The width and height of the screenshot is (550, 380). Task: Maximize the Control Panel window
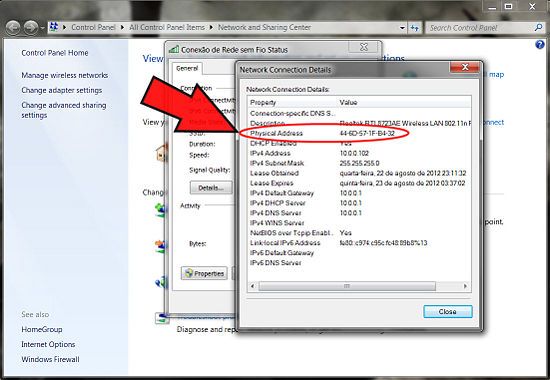[x=508, y=6]
